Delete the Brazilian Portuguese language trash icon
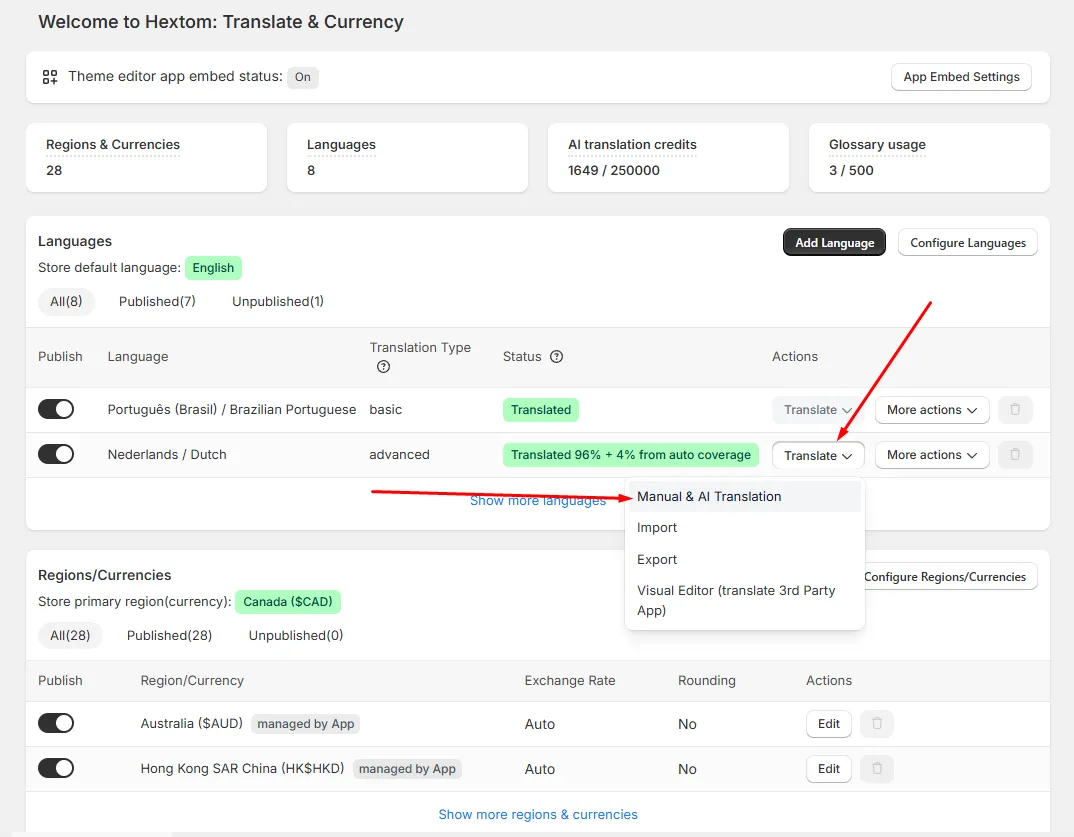Viewport: 1074px width, 837px height. pos(1015,410)
